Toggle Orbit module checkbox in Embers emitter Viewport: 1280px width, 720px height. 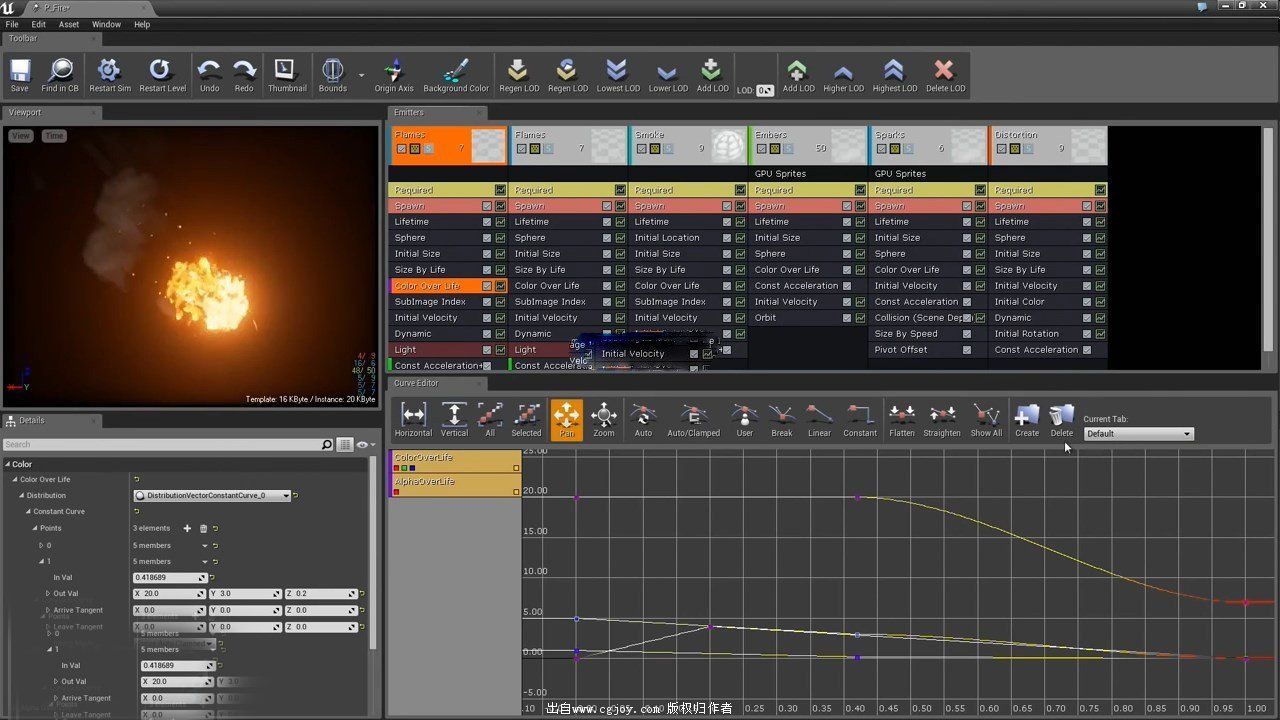(847, 318)
